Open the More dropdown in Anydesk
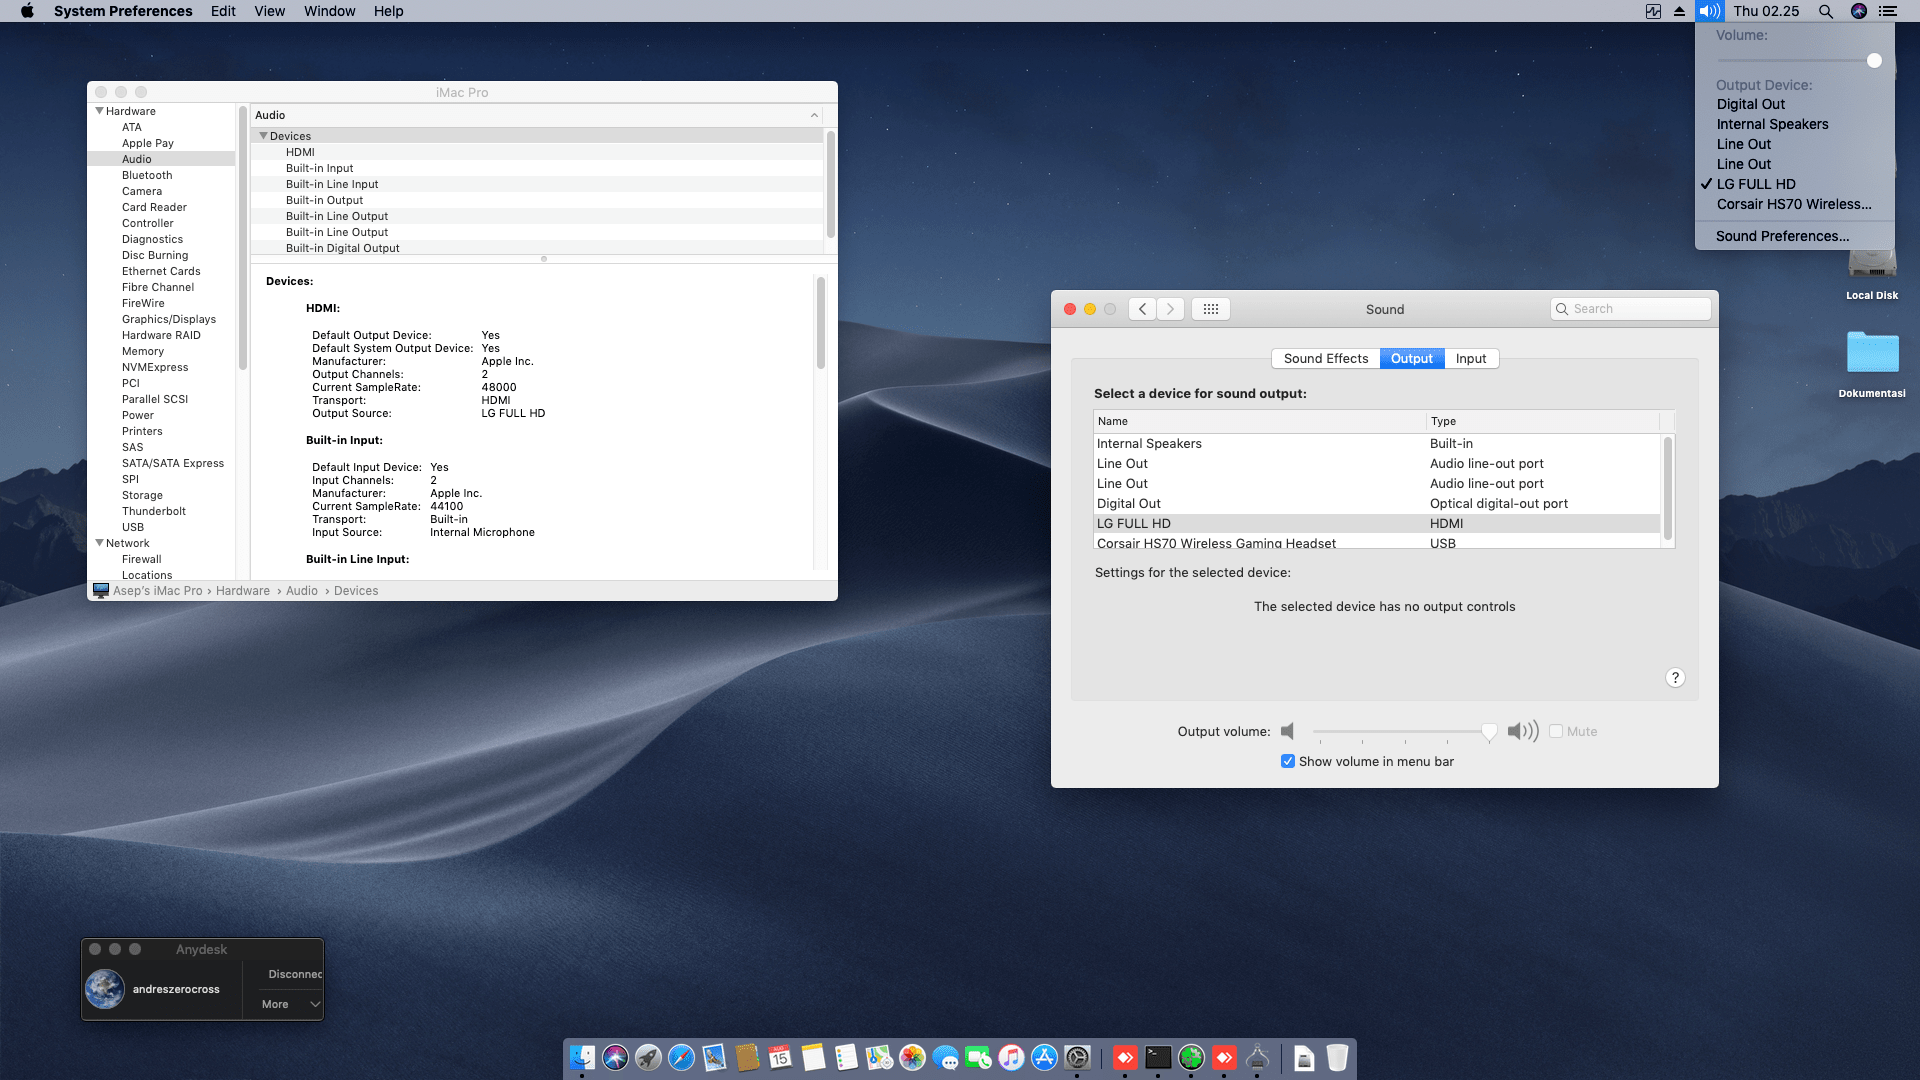 click(x=291, y=1004)
